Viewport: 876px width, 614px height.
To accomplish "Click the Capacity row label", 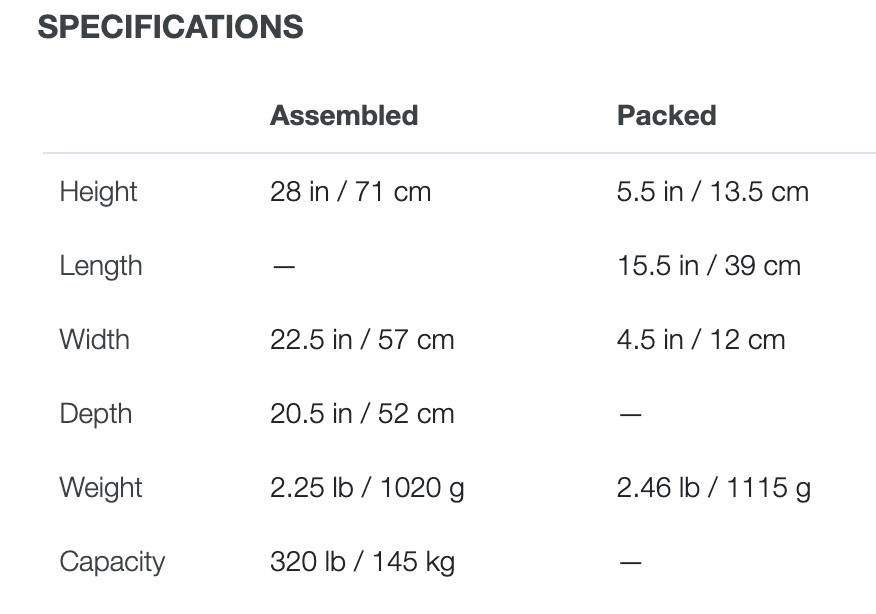I will (112, 562).
